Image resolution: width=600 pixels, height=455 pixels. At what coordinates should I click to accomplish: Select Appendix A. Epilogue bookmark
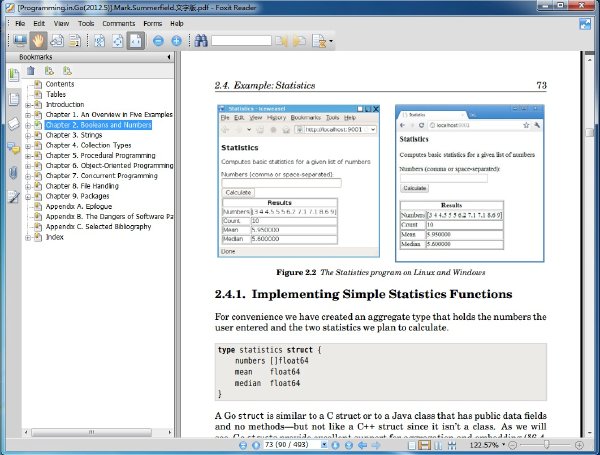coord(79,206)
